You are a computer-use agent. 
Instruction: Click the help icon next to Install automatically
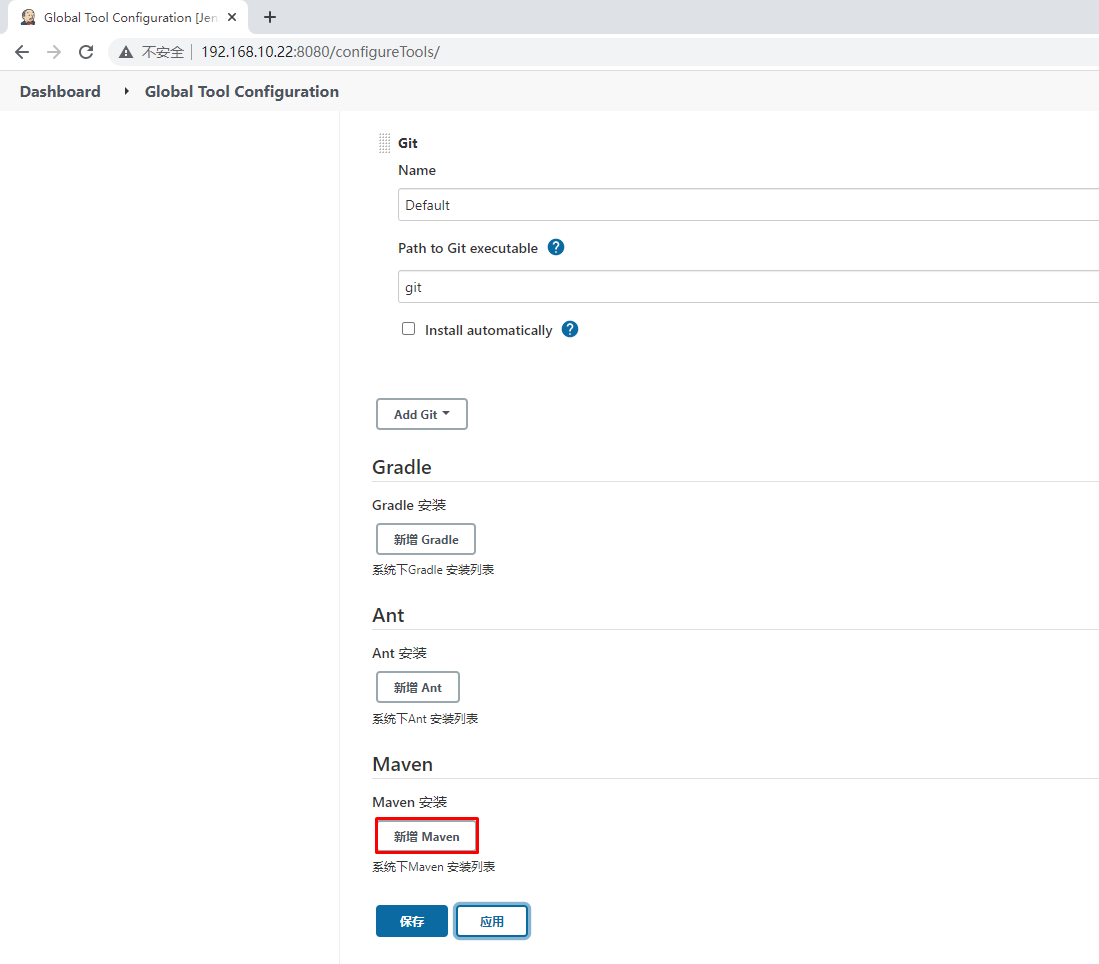[570, 329]
